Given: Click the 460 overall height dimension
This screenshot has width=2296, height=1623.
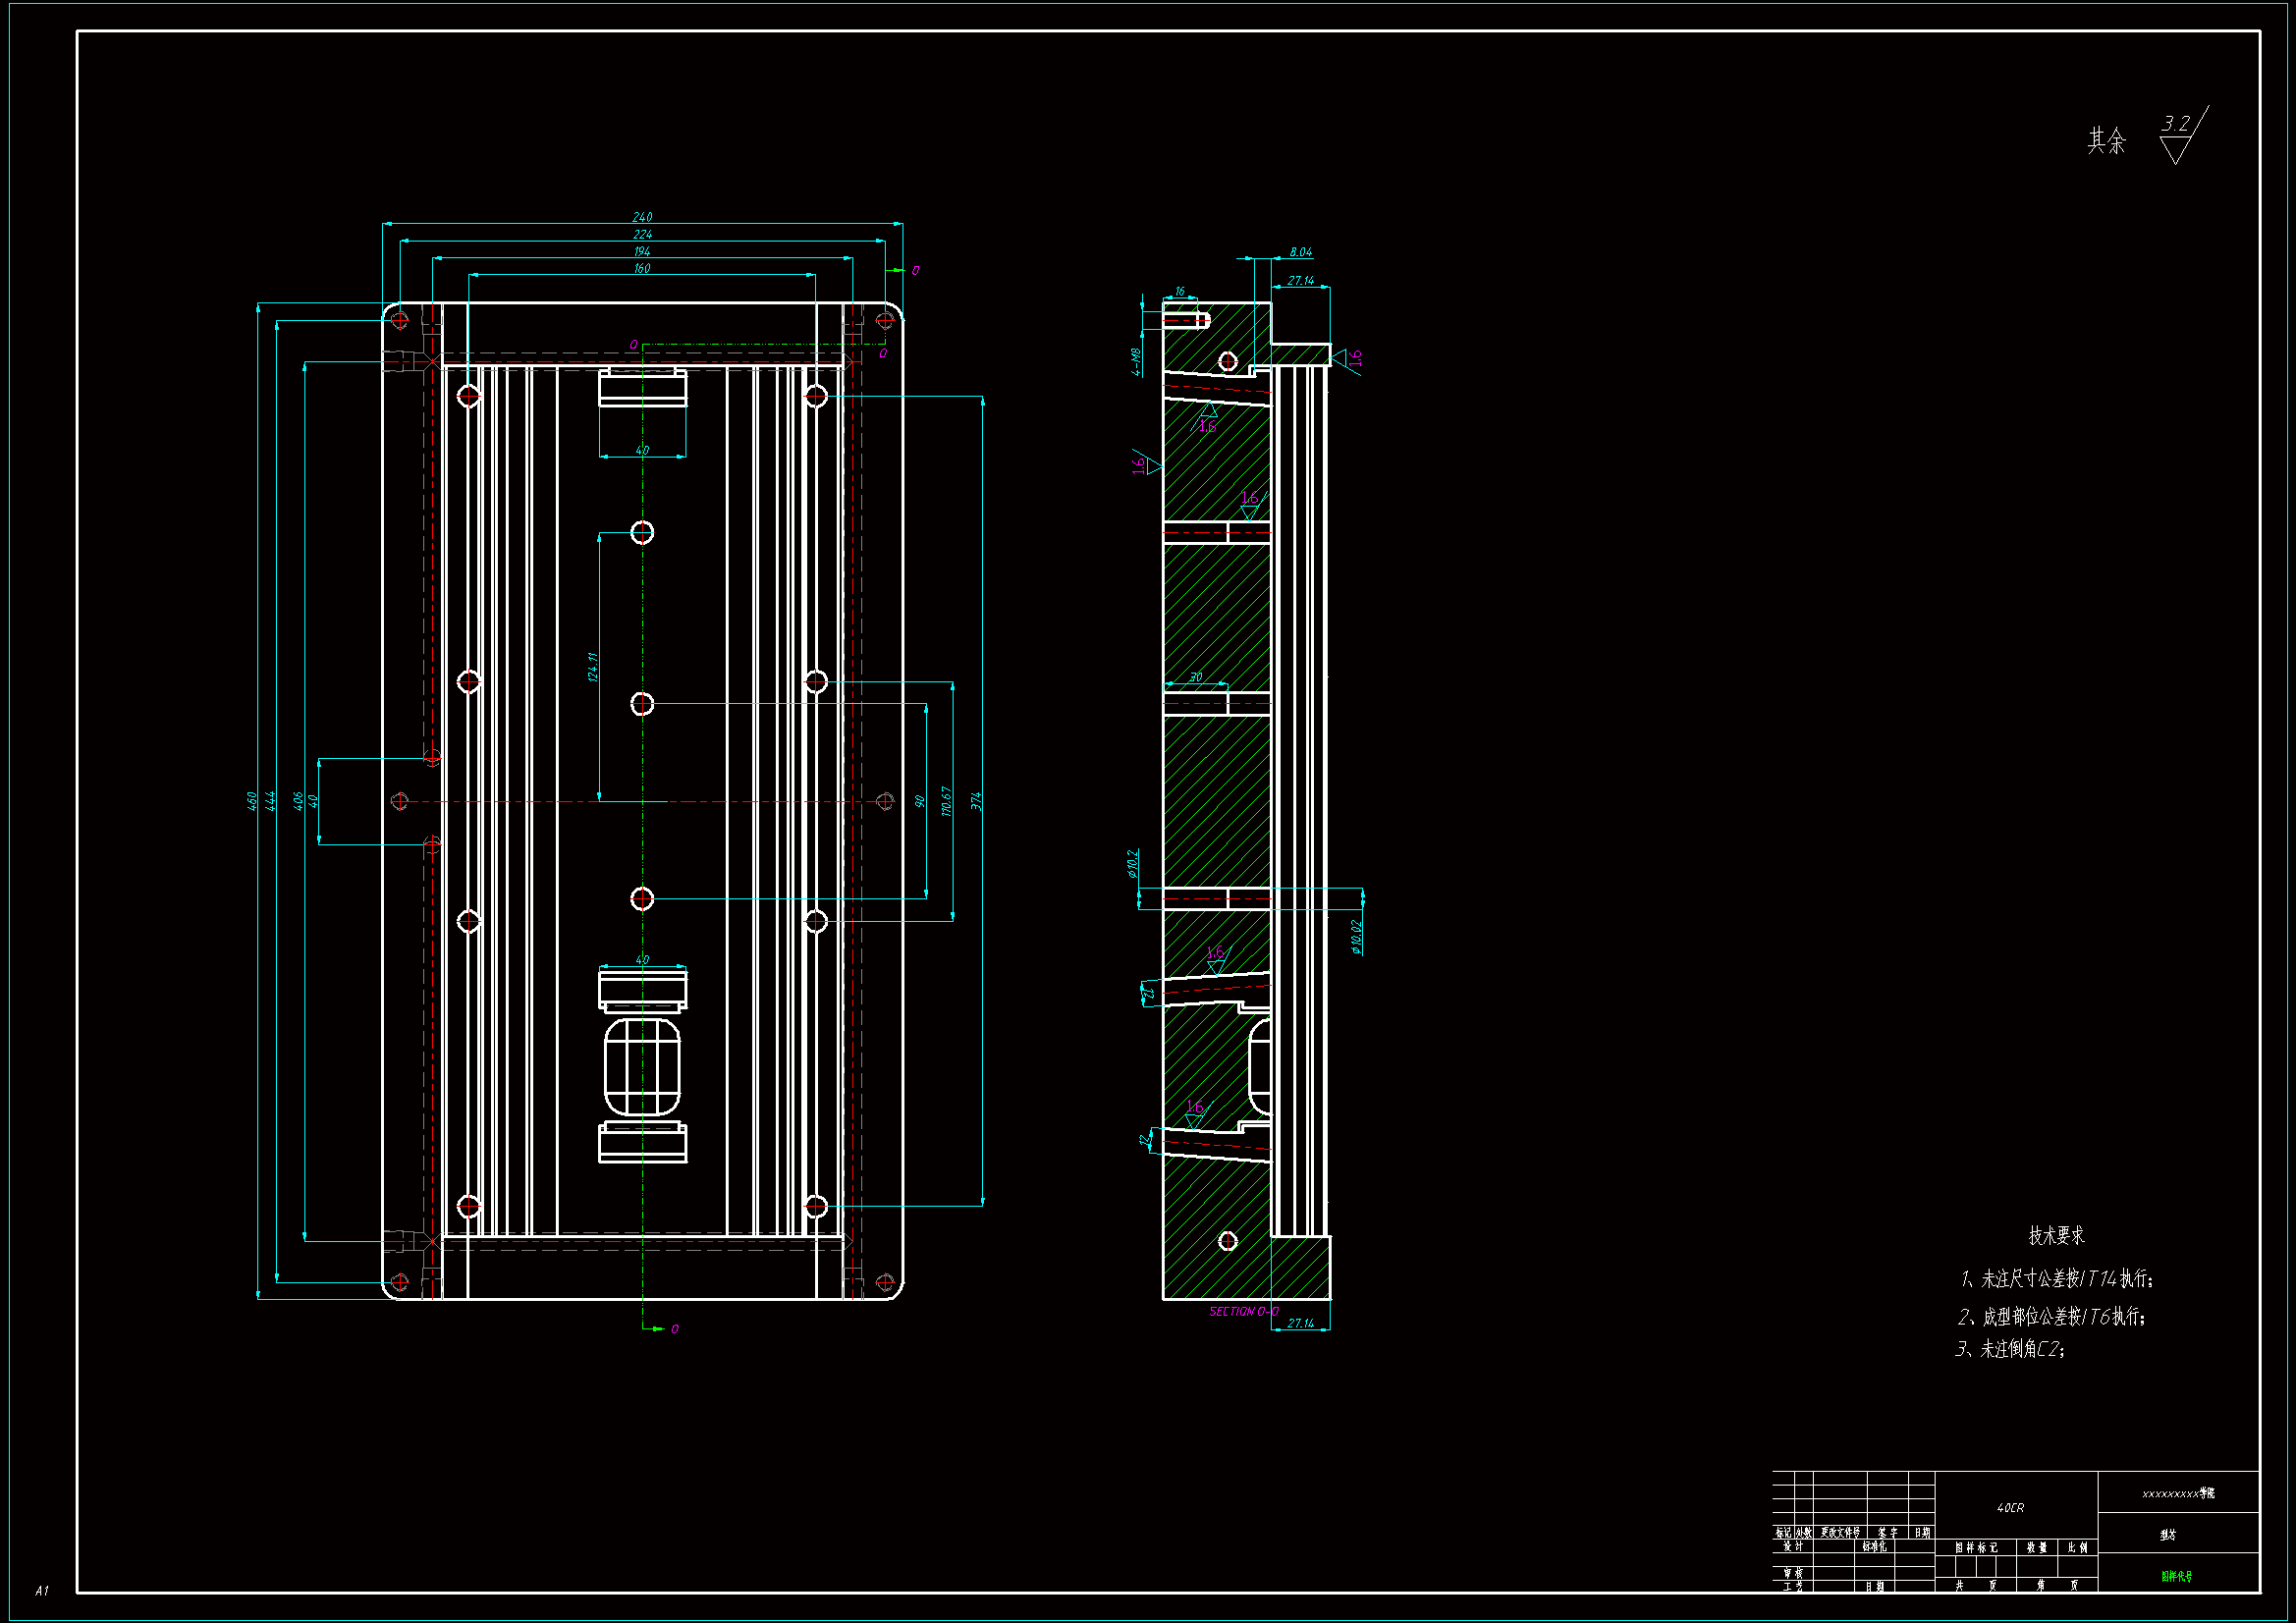Looking at the screenshot, I should coord(252,801).
